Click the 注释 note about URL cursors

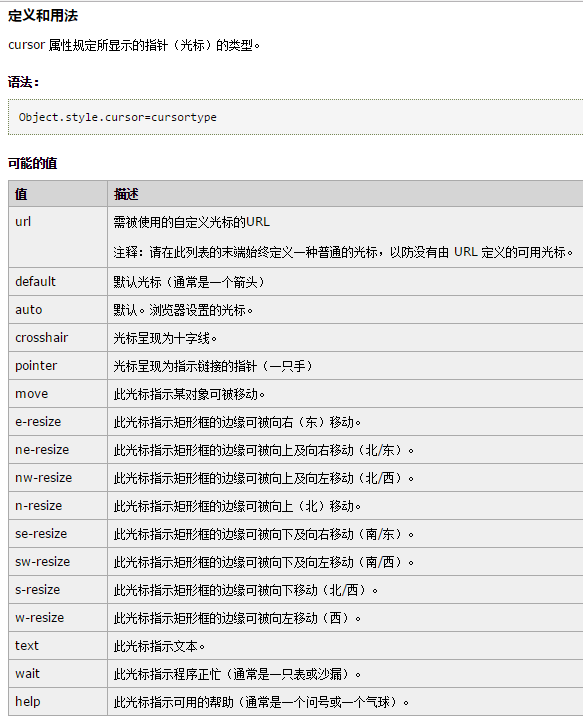click(x=343, y=252)
